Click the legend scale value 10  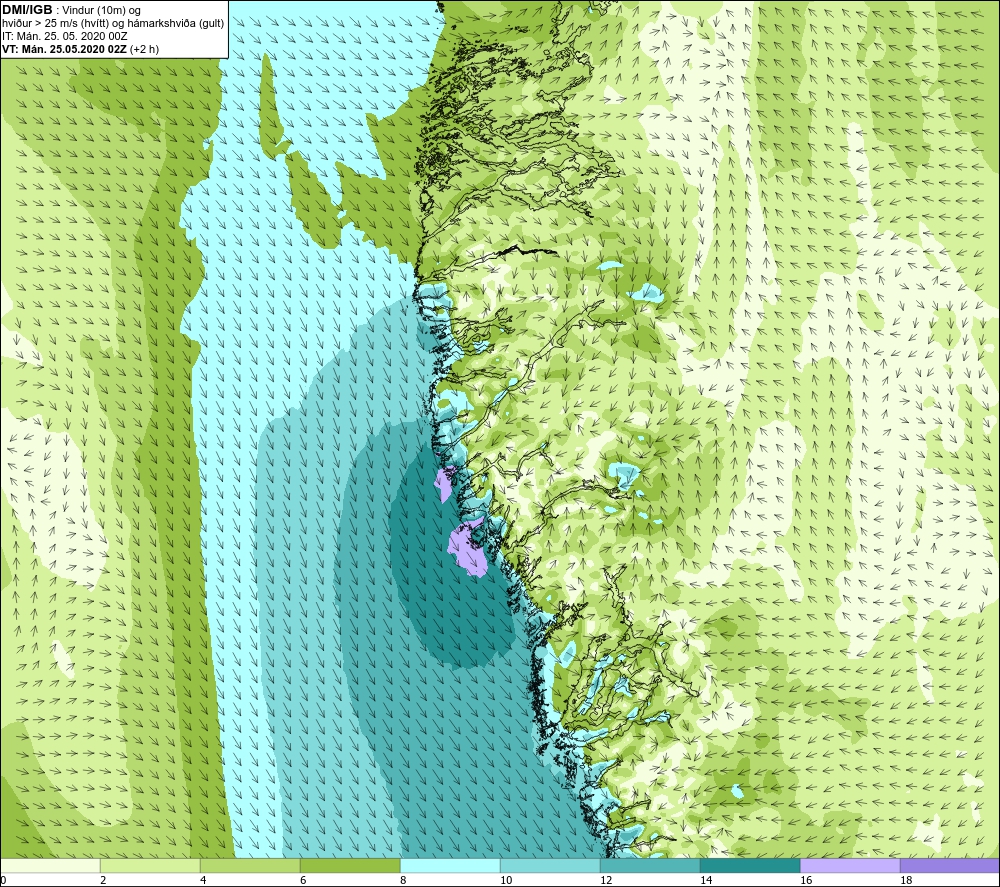coord(506,880)
